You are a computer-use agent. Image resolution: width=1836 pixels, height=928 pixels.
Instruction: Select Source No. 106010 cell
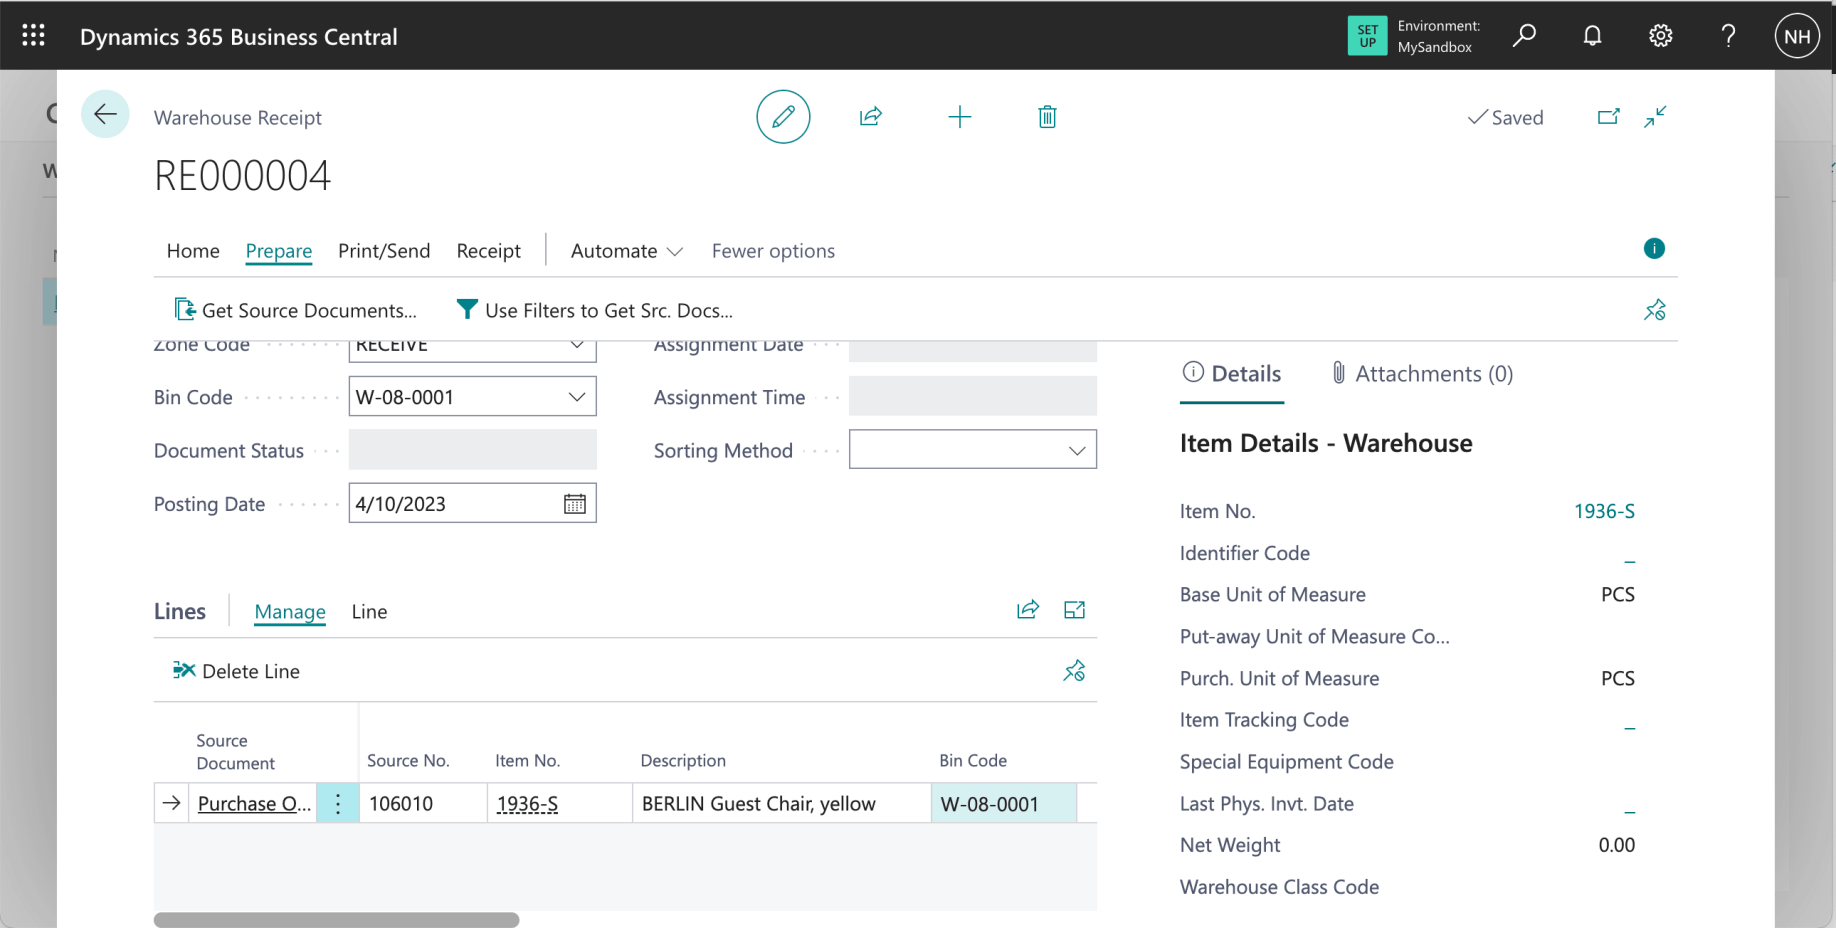pyautogui.click(x=423, y=803)
